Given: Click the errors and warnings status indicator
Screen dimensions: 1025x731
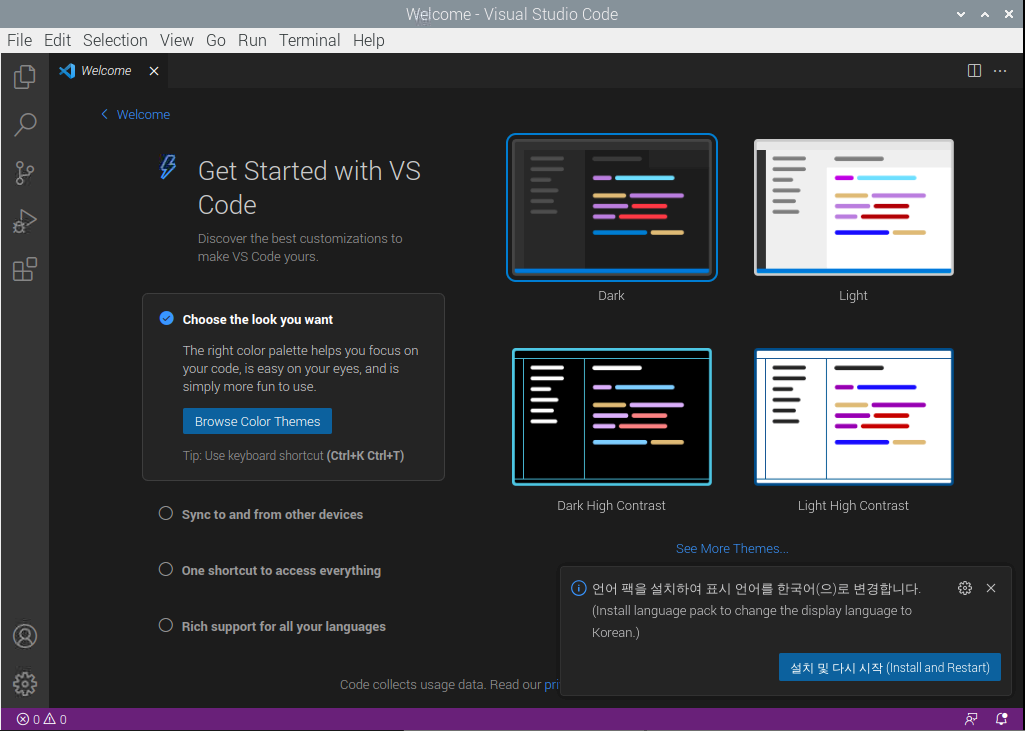Looking at the screenshot, I should coord(41,719).
